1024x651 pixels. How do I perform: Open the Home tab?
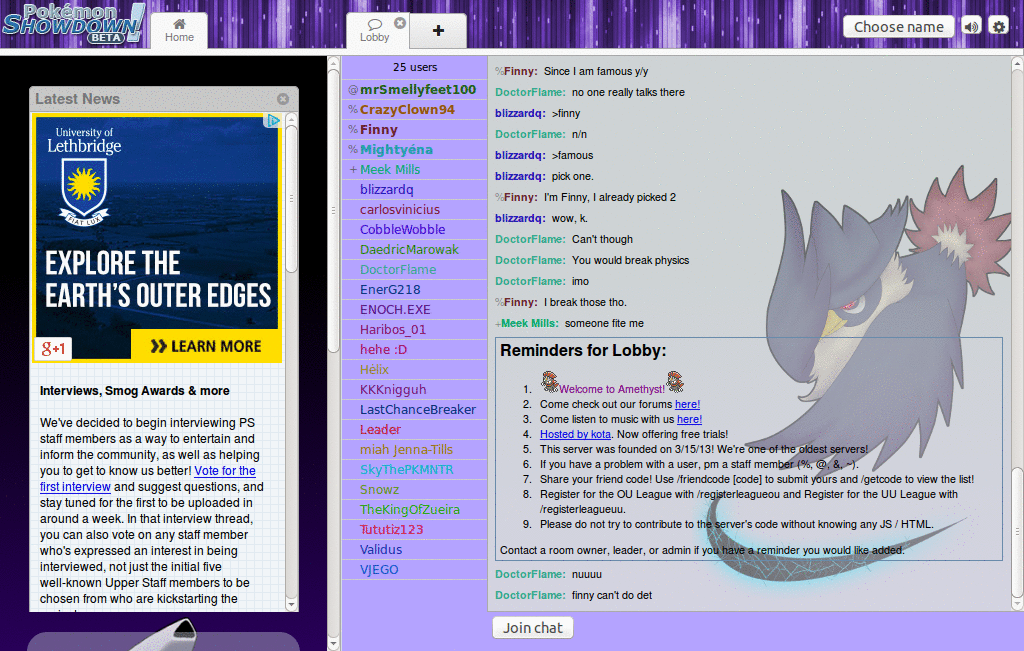(179, 30)
